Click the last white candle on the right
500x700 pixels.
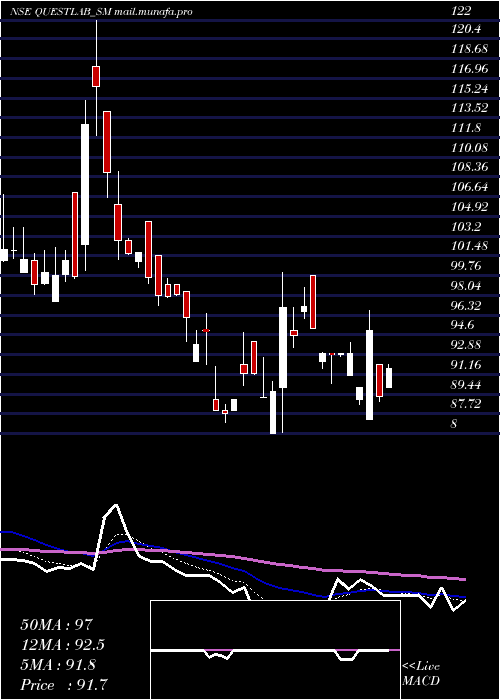(389, 378)
